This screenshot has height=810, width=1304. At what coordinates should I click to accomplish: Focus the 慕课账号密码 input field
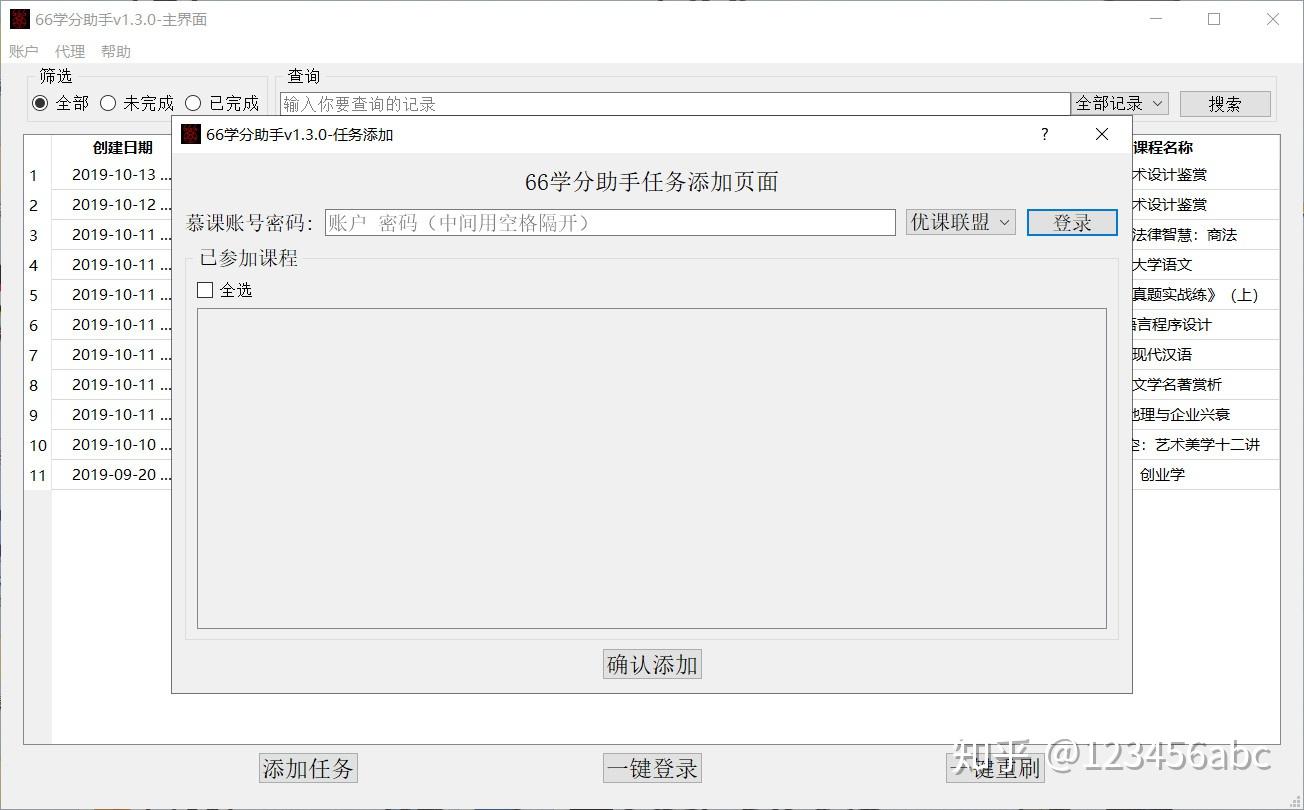(610, 222)
